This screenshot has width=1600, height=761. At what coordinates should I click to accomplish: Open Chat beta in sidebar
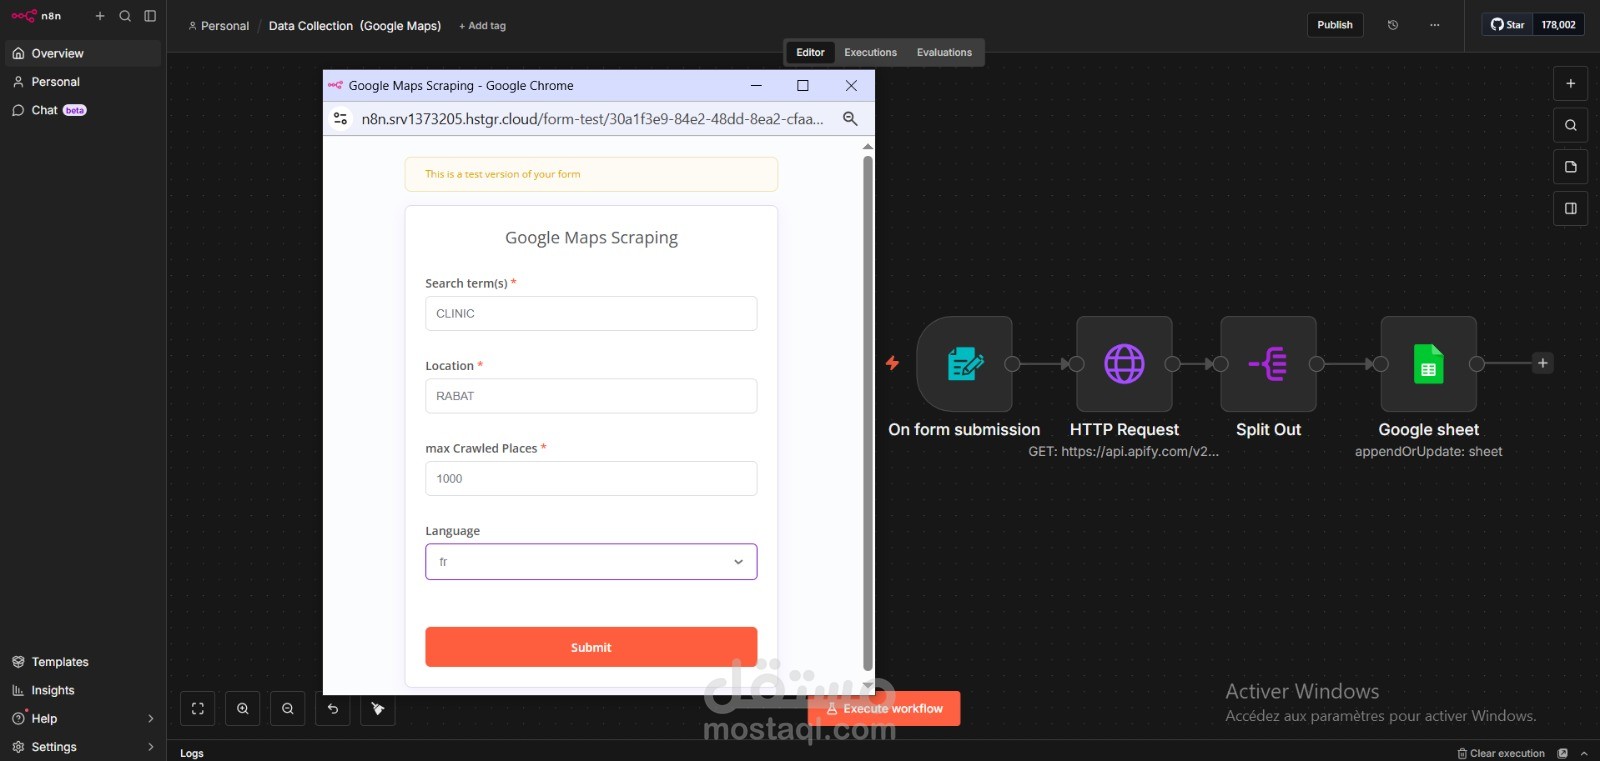(x=83, y=110)
